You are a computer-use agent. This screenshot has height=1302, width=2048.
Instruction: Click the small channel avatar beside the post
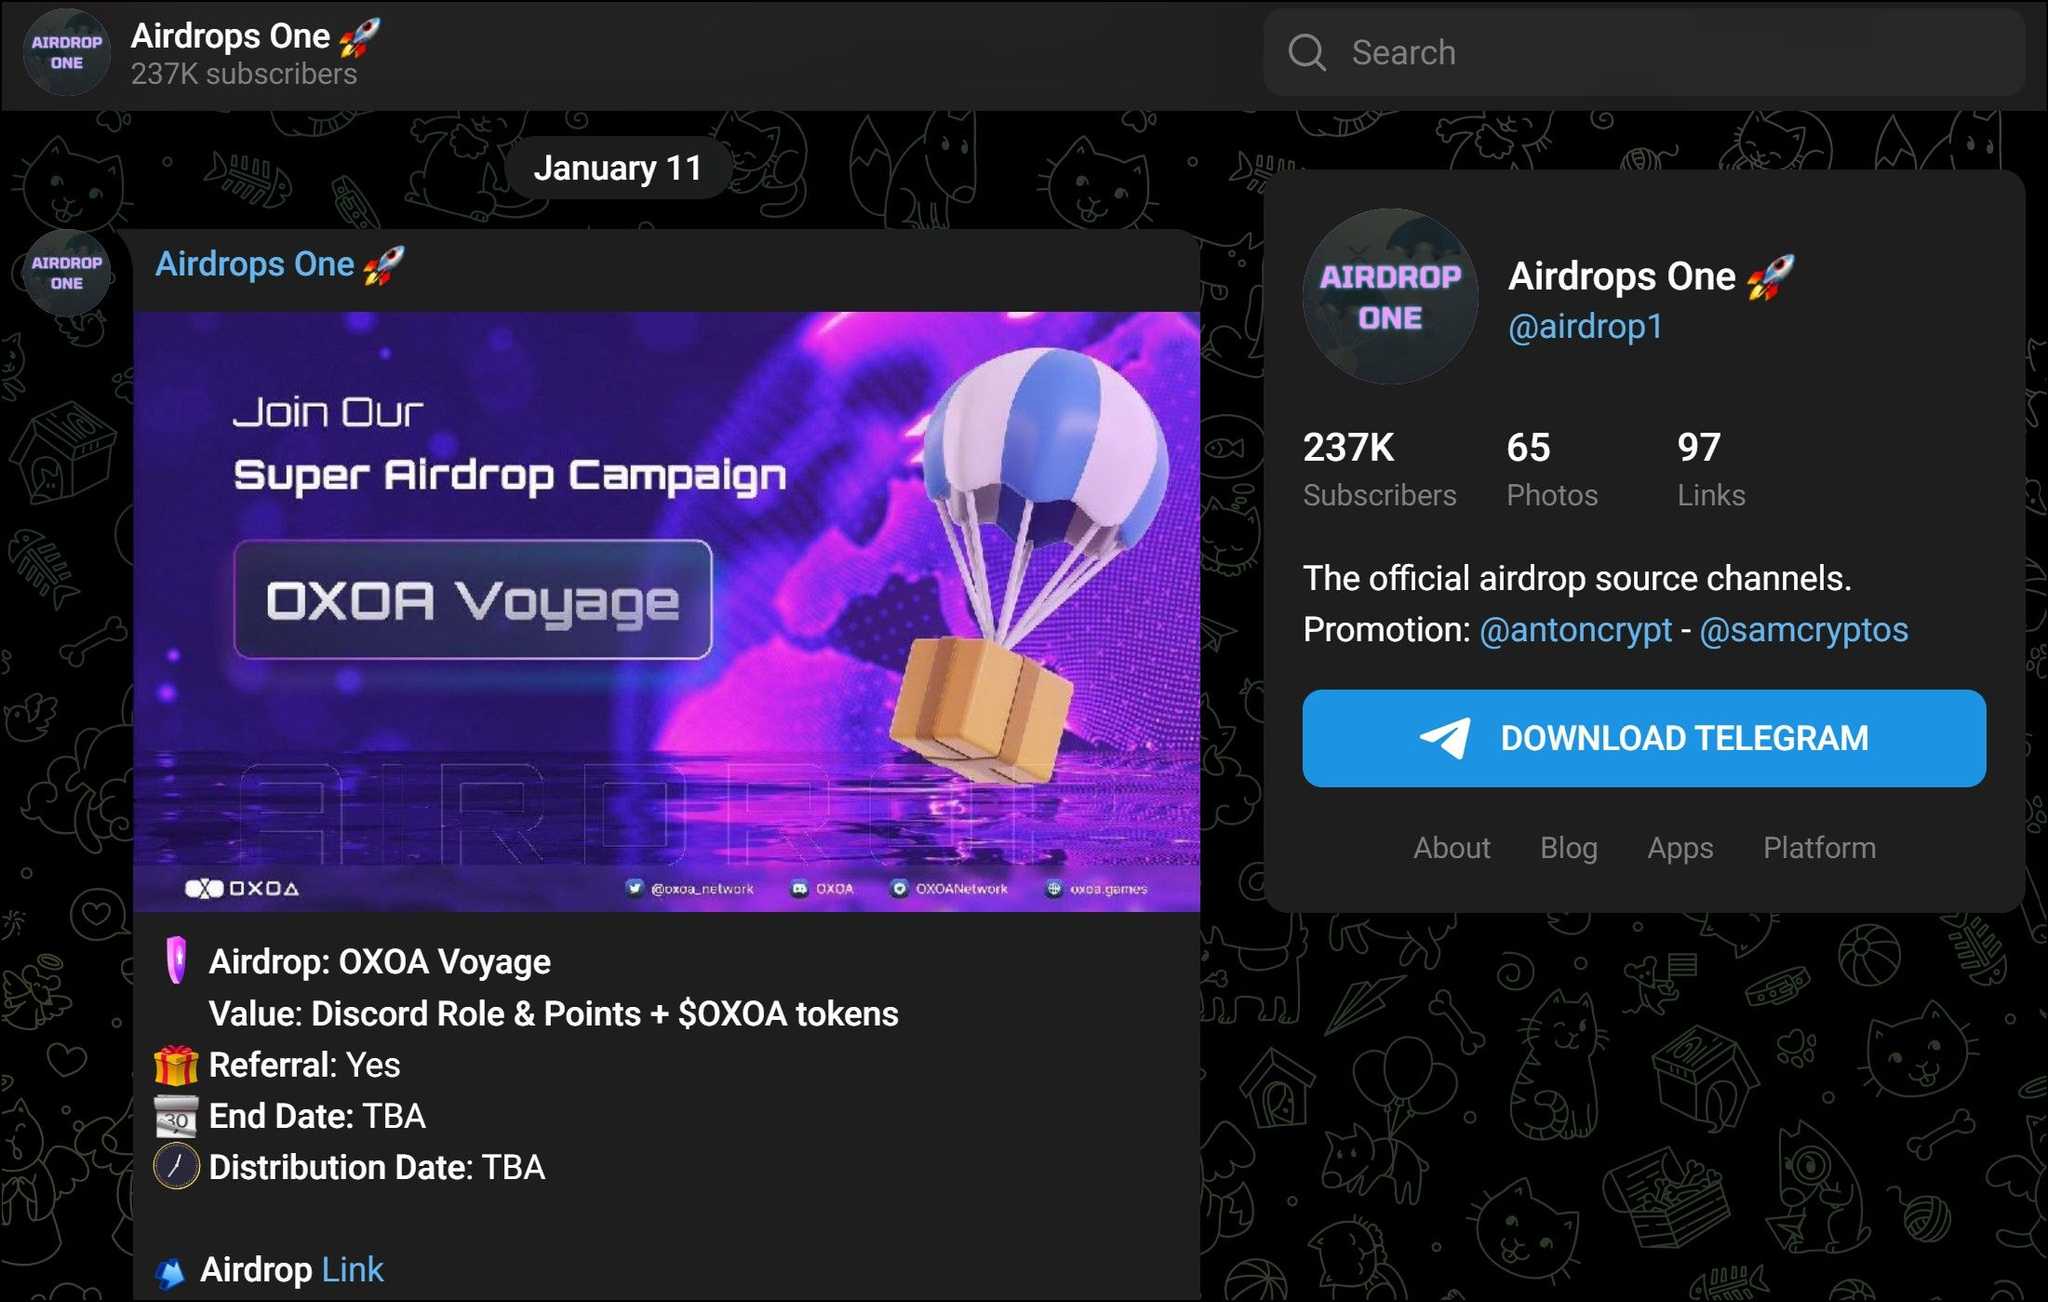(x=66, y=272)
